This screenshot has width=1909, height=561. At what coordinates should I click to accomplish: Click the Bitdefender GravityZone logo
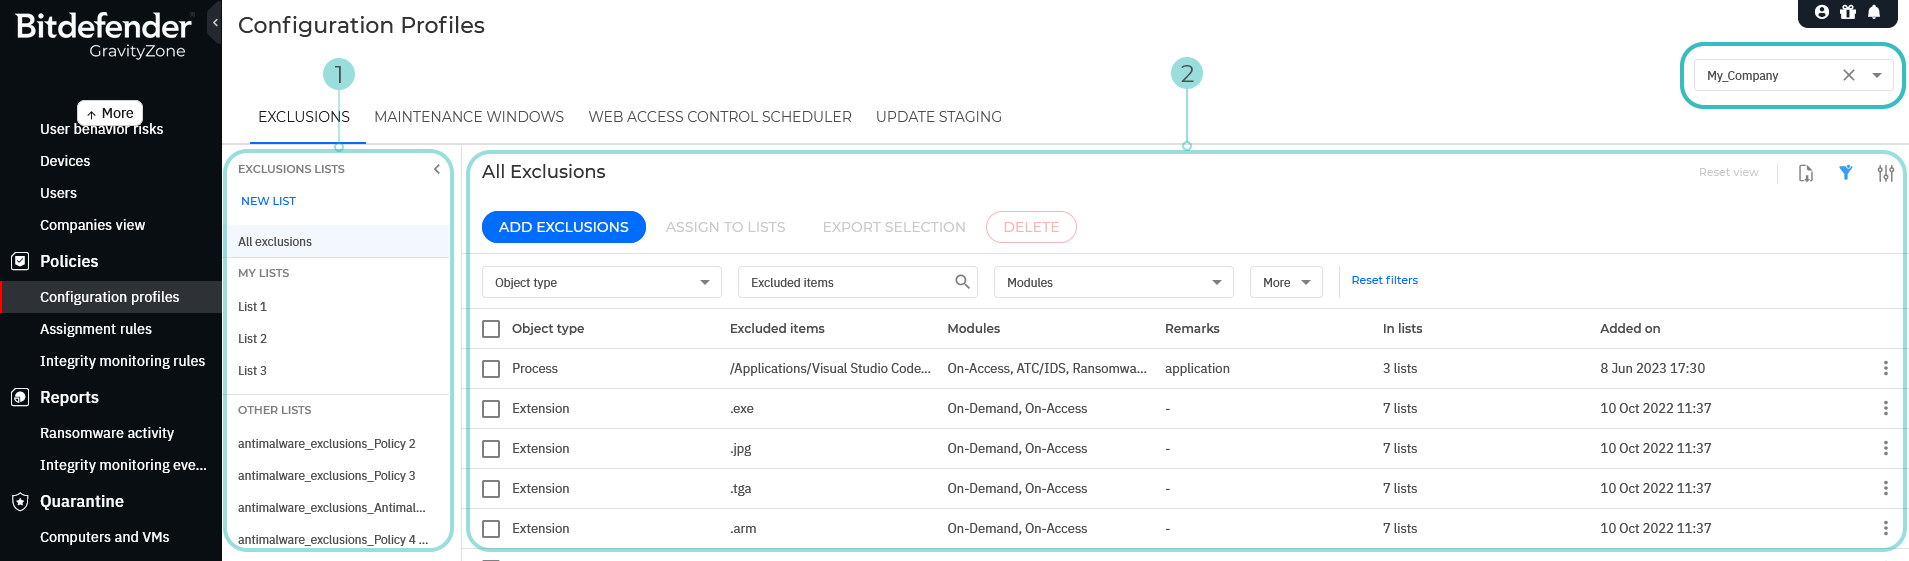click(x=104, y=36)
